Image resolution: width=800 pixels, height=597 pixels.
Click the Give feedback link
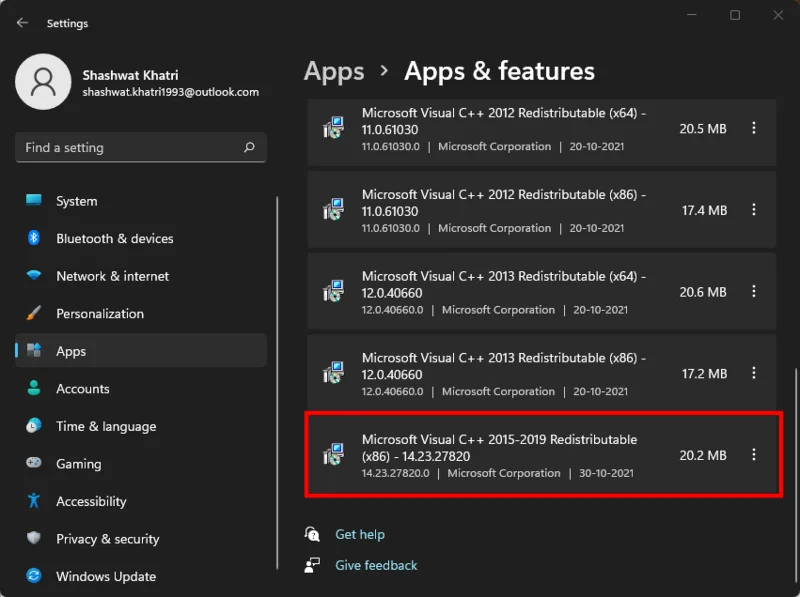click(x=376, y=565)
